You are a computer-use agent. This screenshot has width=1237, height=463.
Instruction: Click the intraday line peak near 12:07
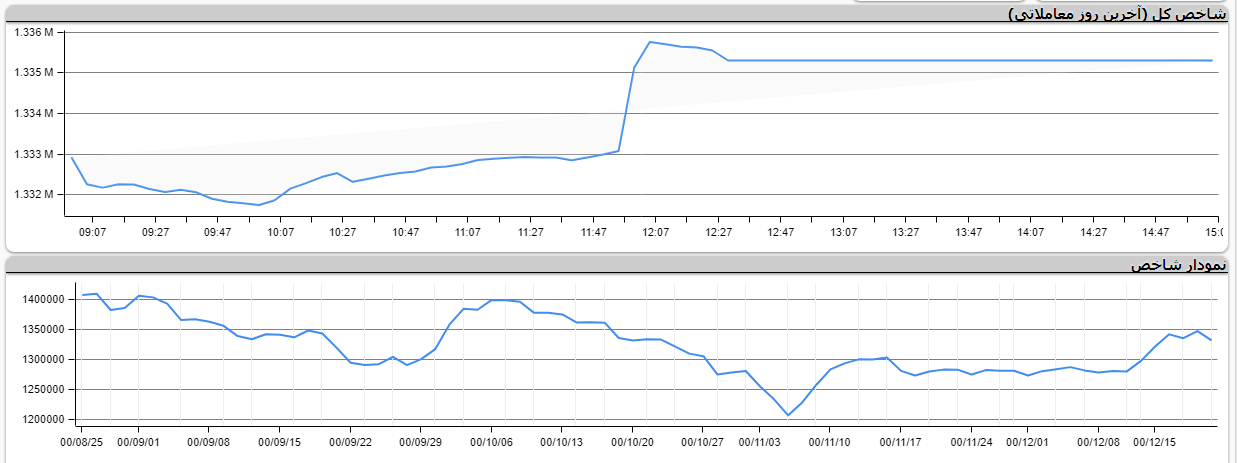(x=650, y=42)
